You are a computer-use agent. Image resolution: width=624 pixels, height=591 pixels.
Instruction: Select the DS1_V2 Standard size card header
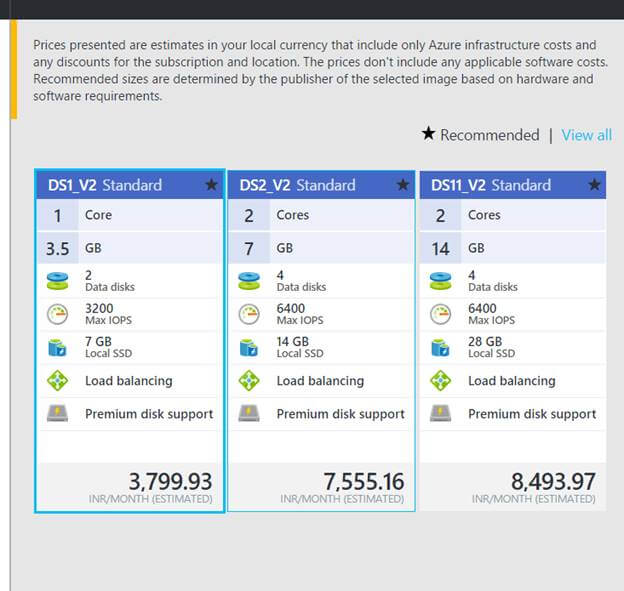130,185
